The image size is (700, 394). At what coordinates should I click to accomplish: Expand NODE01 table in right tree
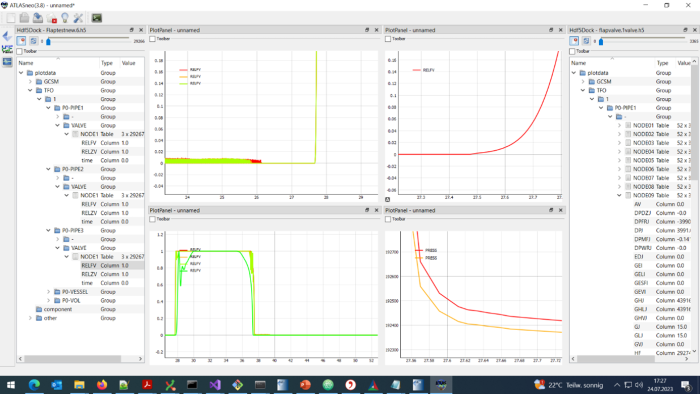619,125
